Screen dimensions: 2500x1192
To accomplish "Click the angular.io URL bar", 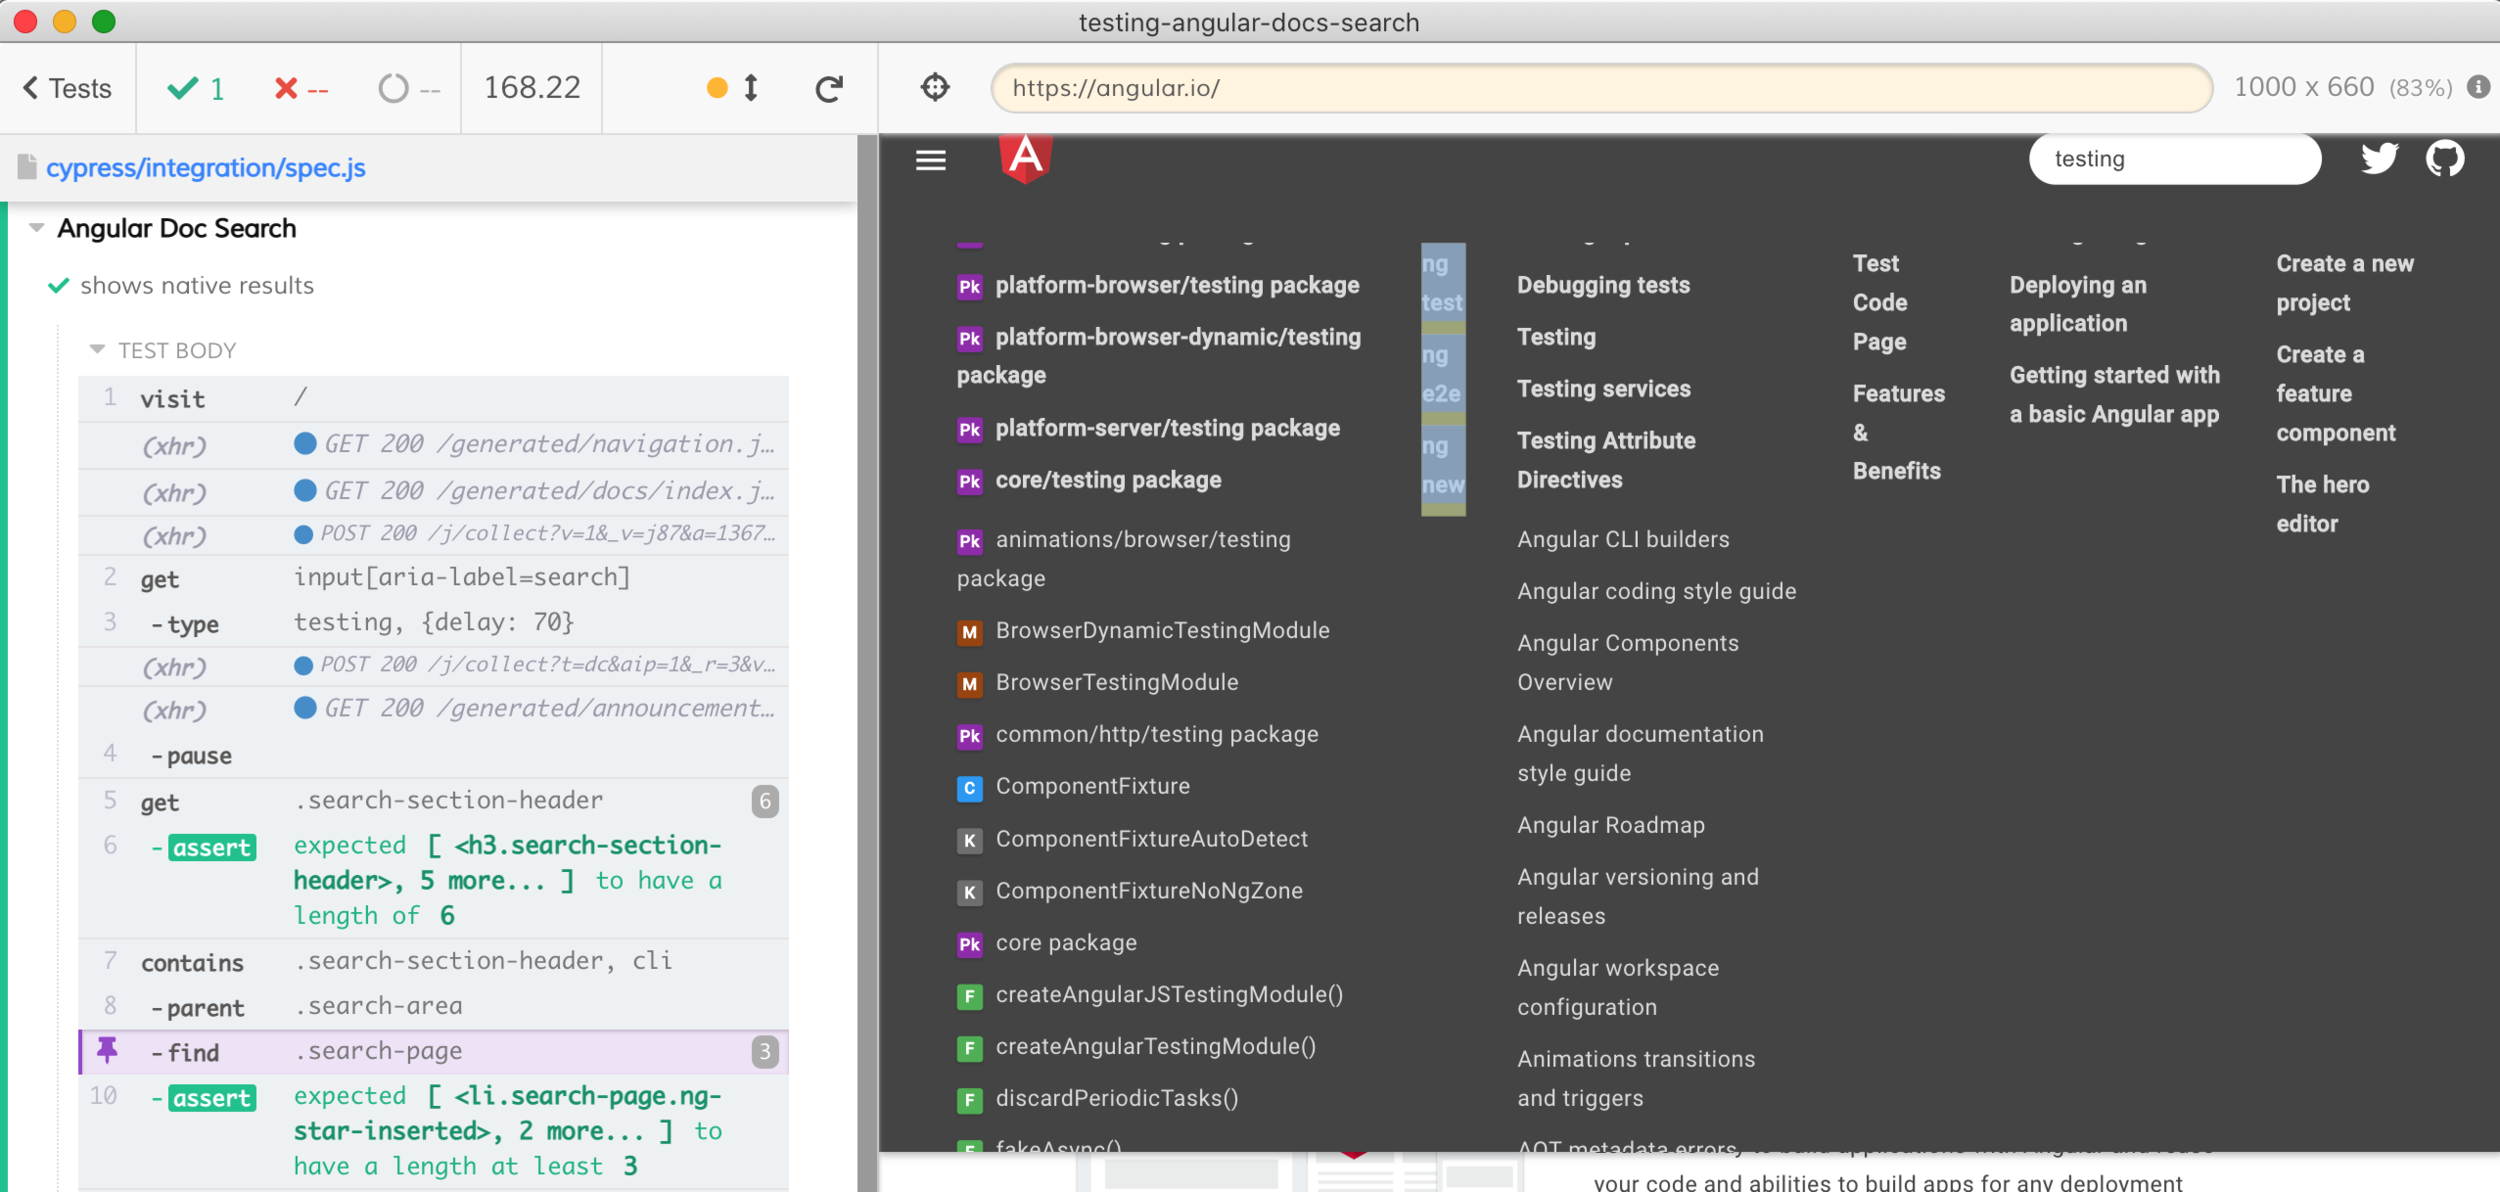I will (x=1600, y=88).
